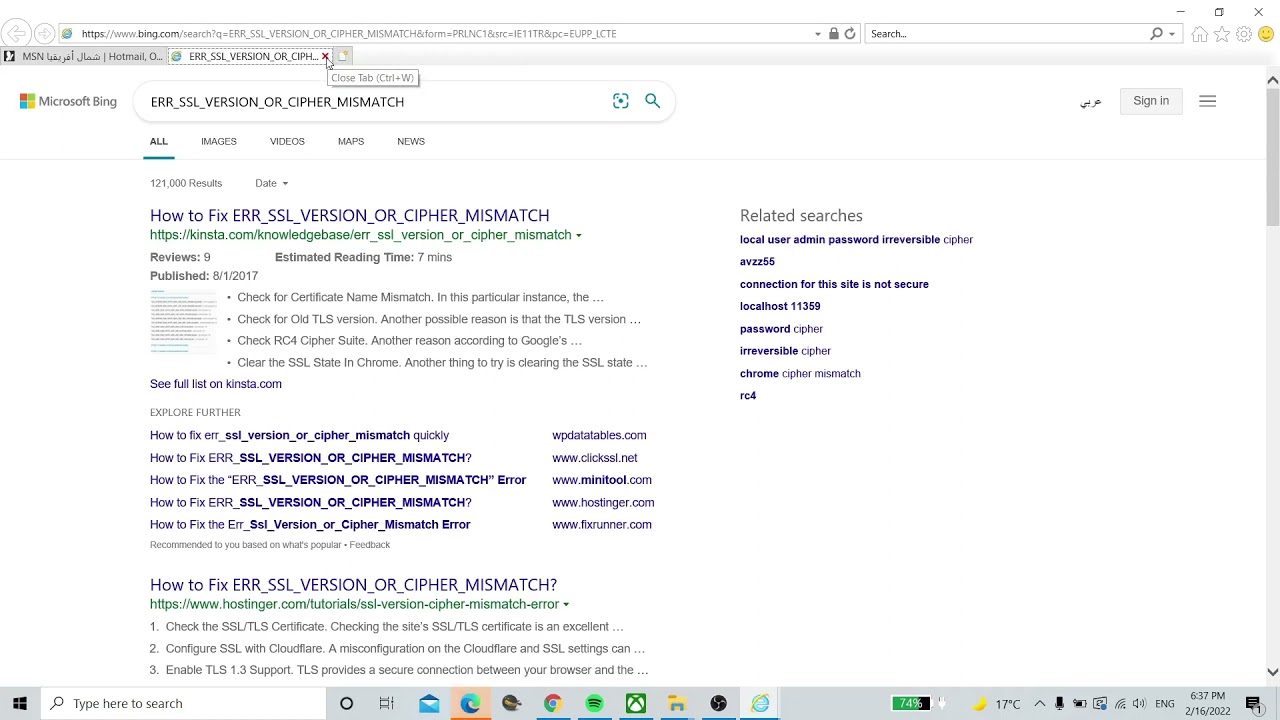Click the page vertical scrollbar thumb
The width and height of the screenshot is (1280, 720).
[x=1273, y=157]
